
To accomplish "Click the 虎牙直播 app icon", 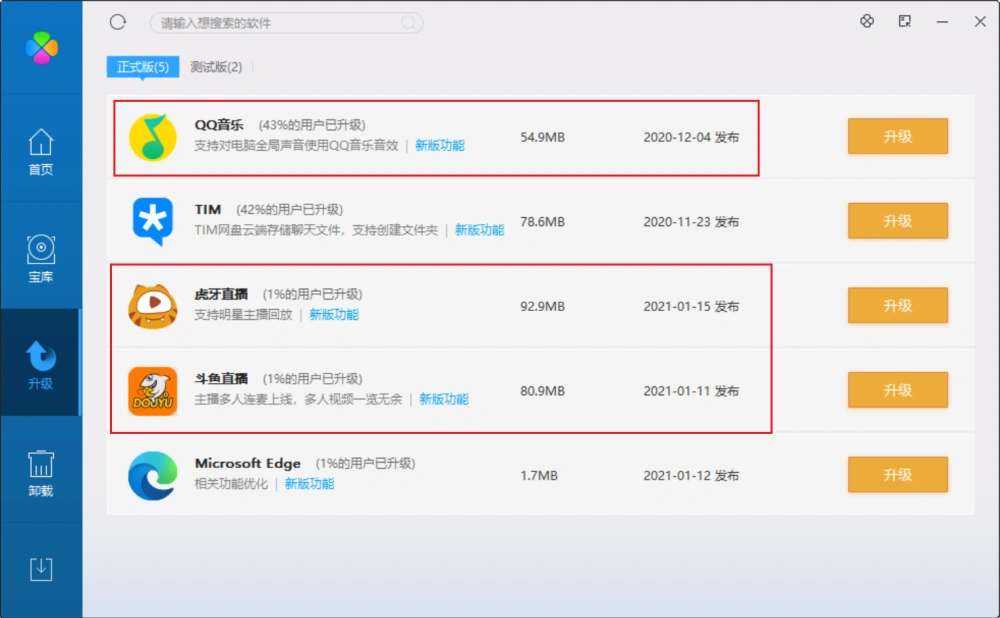I will pyautogui.click(x=153, y=306).
